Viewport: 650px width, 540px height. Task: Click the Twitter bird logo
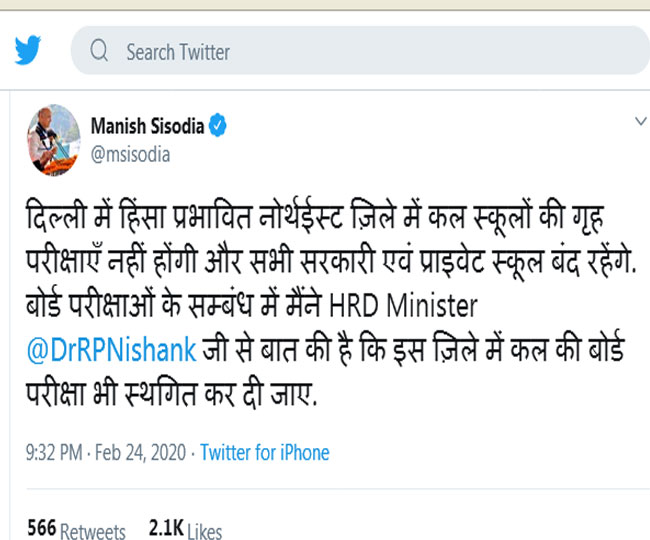coord(29,51)
